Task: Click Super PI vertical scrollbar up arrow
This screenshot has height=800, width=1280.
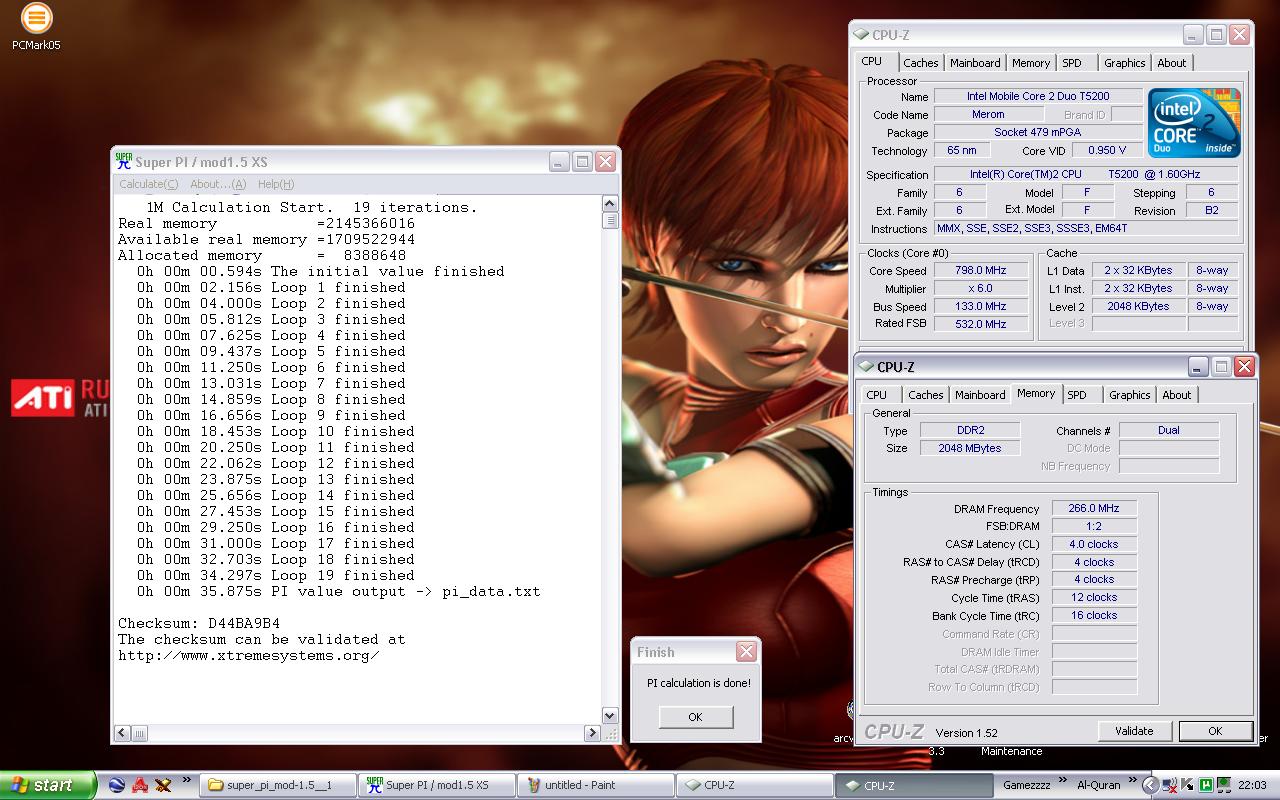Action: pos(610,204)
